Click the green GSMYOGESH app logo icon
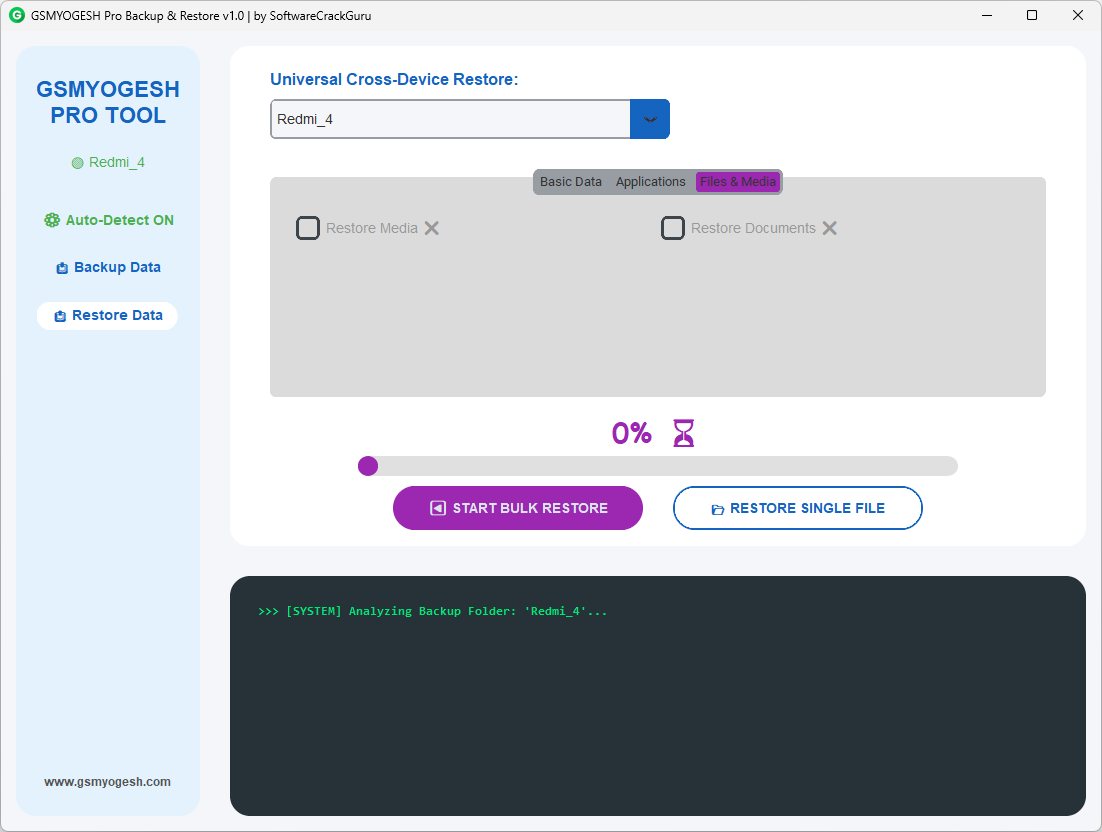Image resolution: width=1102 pixels, height=832 pixels. coord(17,16)
